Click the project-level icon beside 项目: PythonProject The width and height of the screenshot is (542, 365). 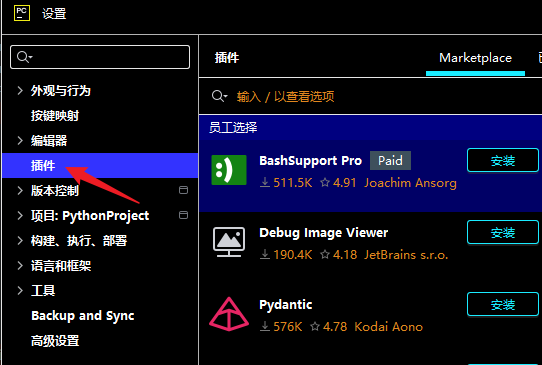pyautogui.click(x=183, y=215)
